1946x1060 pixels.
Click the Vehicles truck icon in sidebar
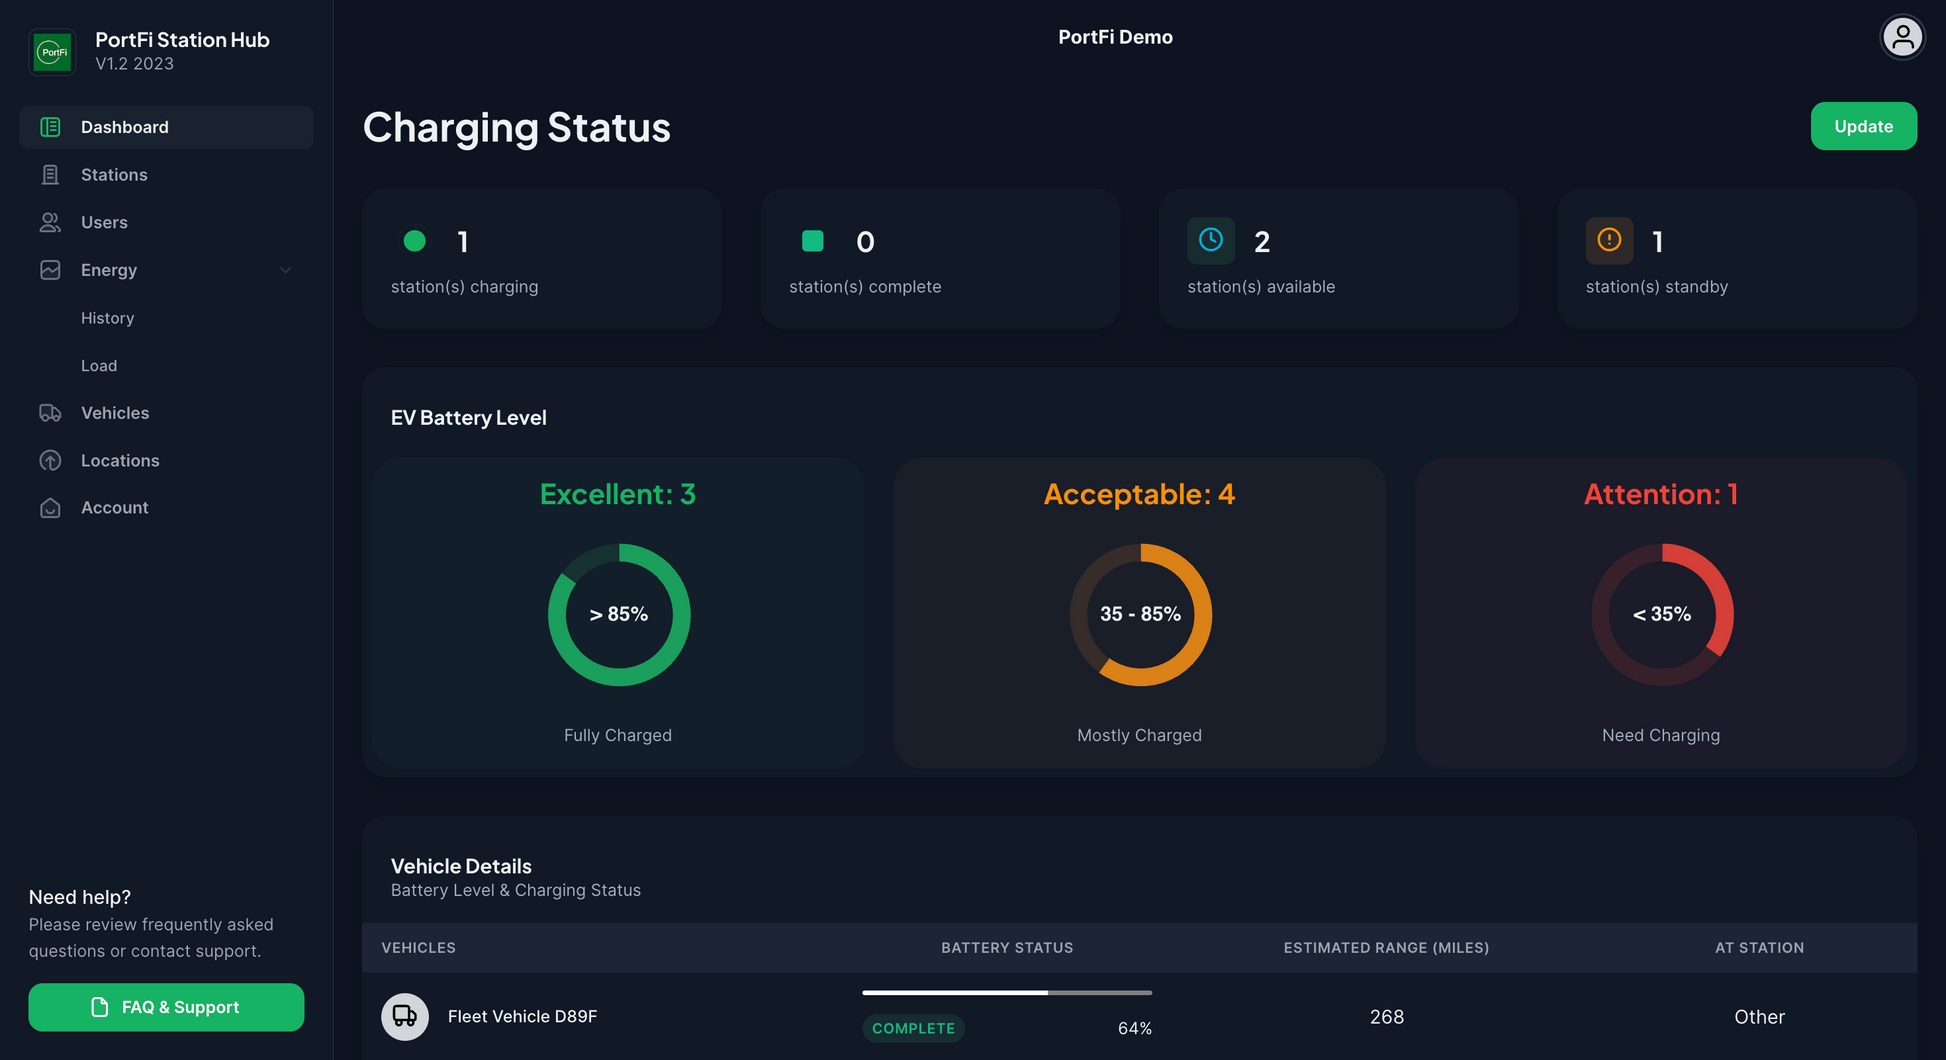point(50,413)
